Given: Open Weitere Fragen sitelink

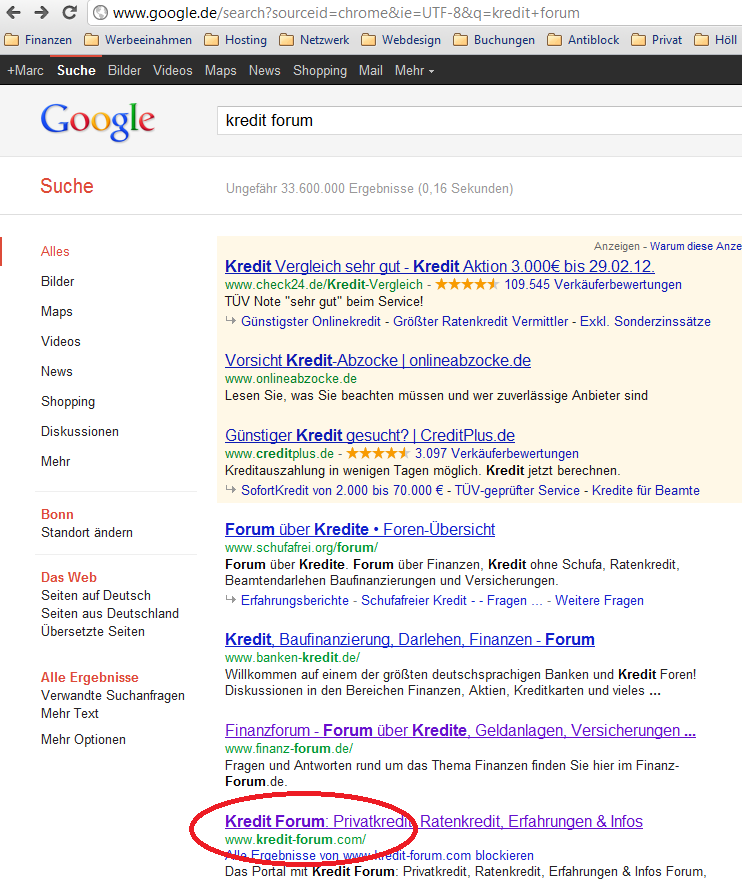Looking at the screenshot, I should click(599, 601).
